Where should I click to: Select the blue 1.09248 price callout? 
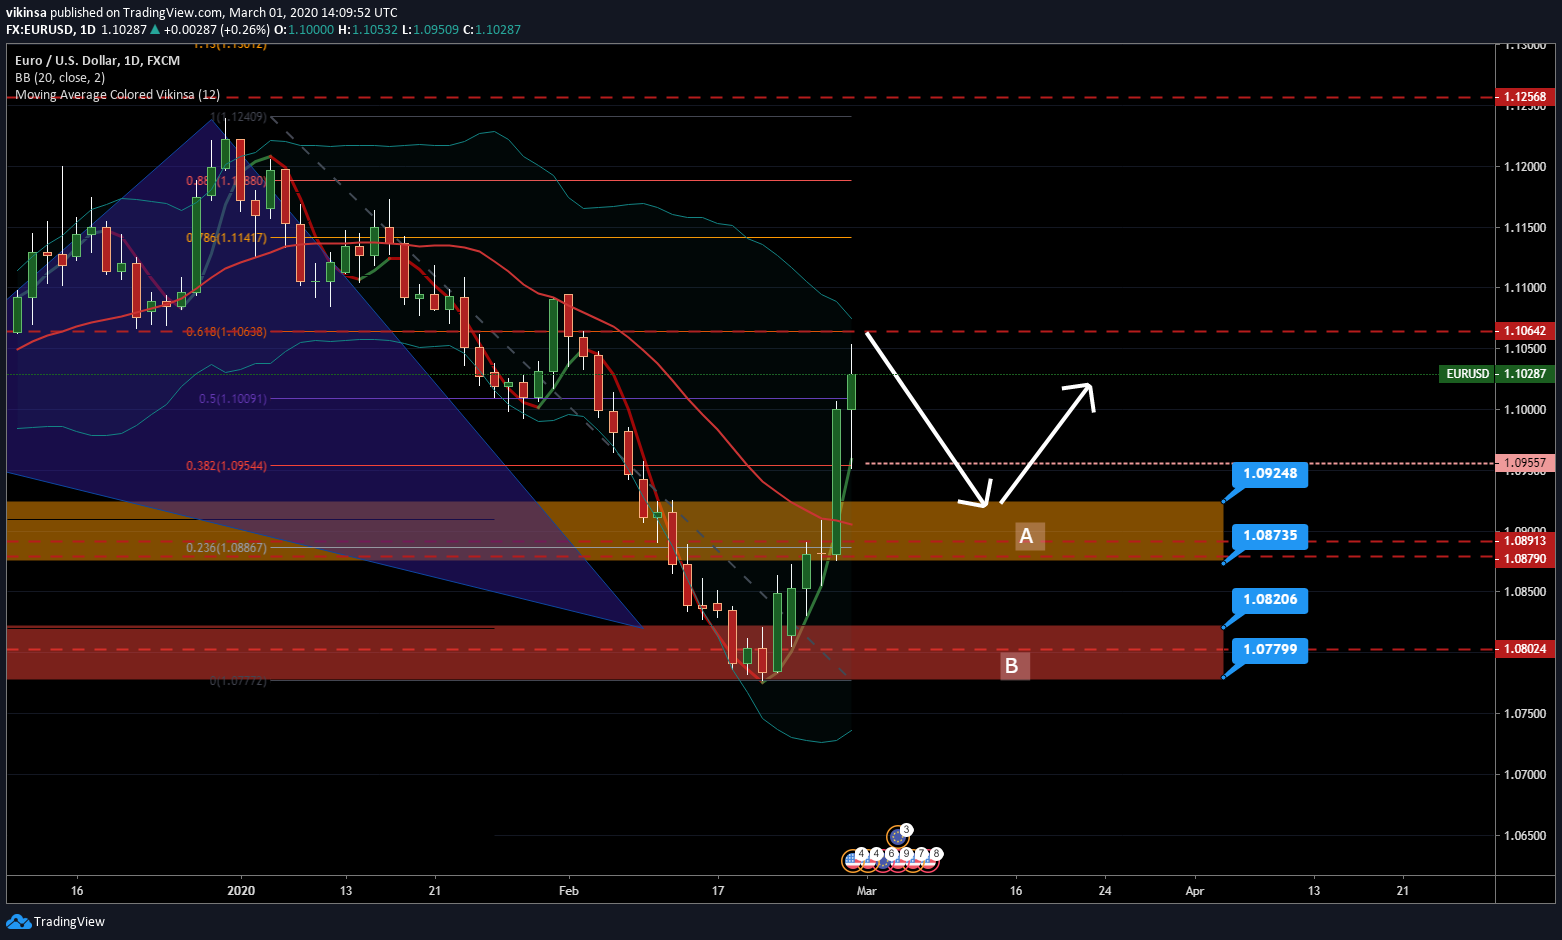coord(1270,474)
